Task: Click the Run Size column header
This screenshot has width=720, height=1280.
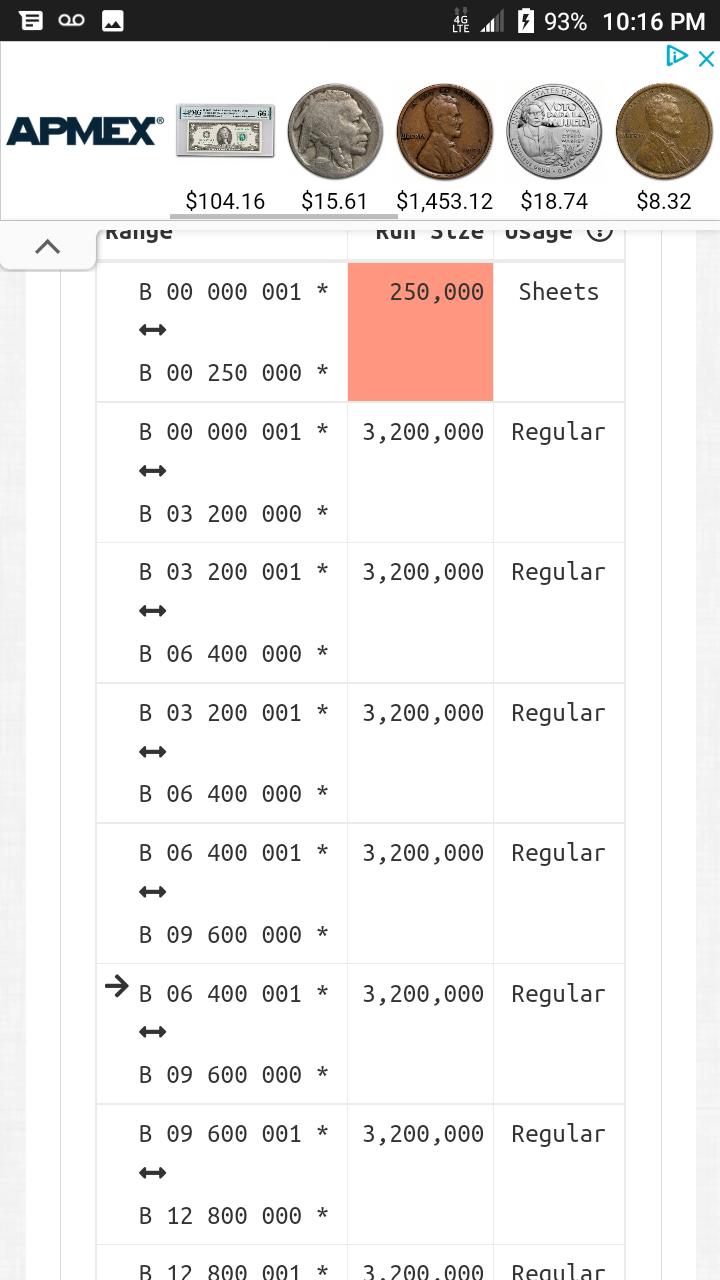Action: point(429,232)
